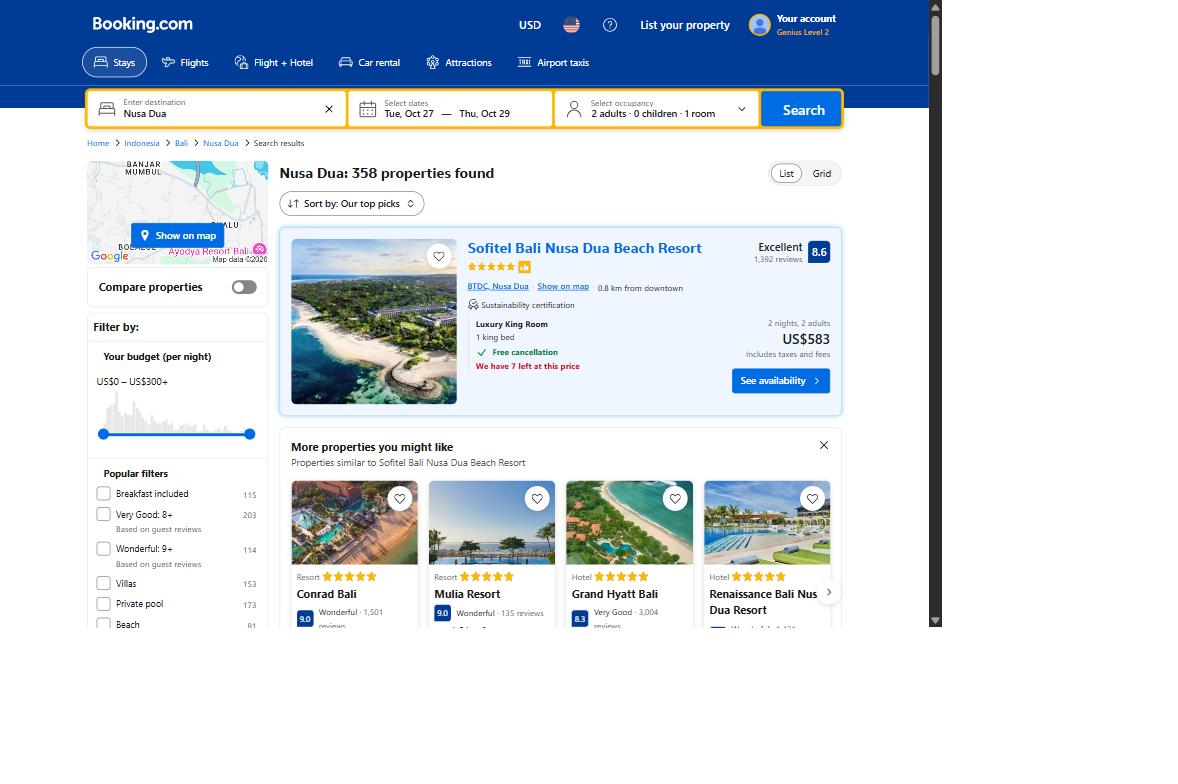Click the person icon in occupancy field

point(574,110)
